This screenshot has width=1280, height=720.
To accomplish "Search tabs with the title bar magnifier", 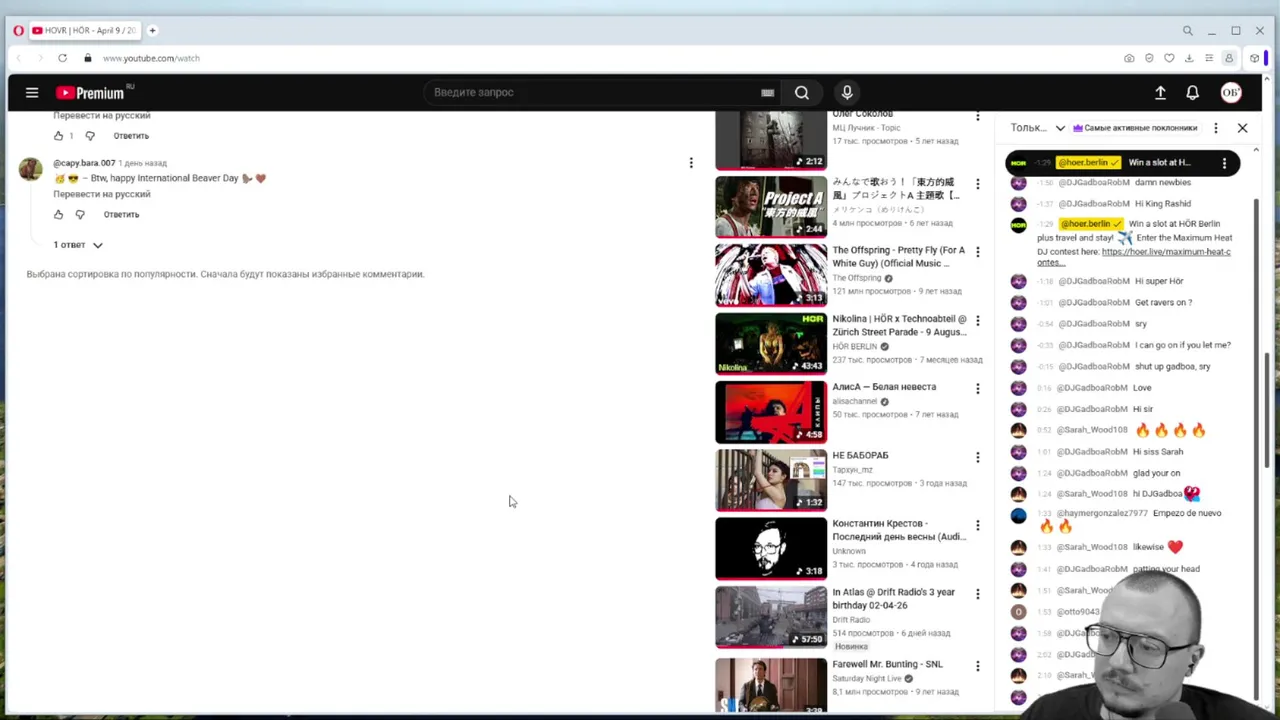I will click(1187, 31).
